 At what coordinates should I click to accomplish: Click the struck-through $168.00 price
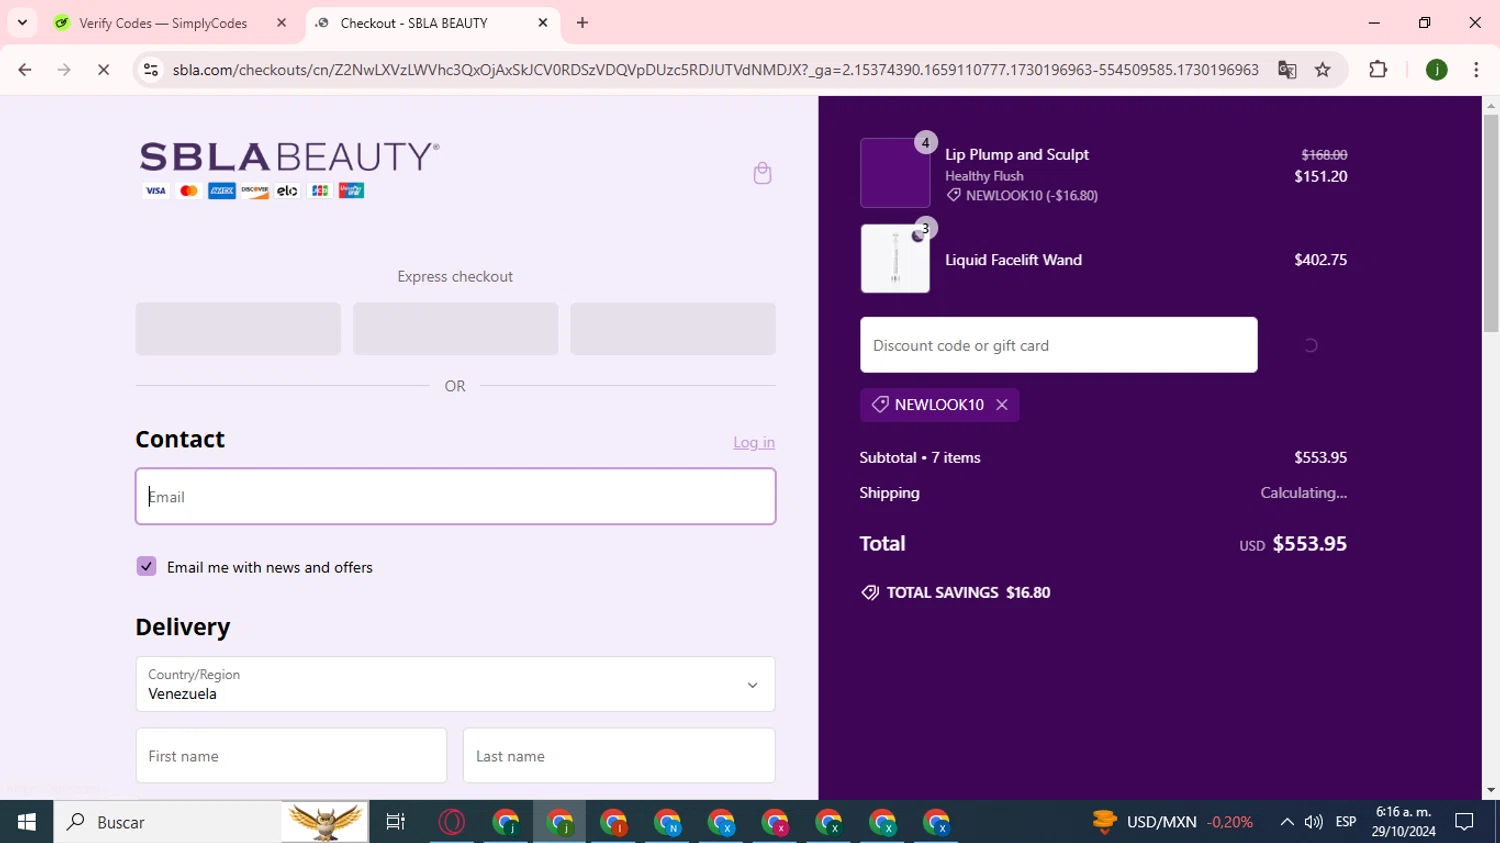point(1324,155)
